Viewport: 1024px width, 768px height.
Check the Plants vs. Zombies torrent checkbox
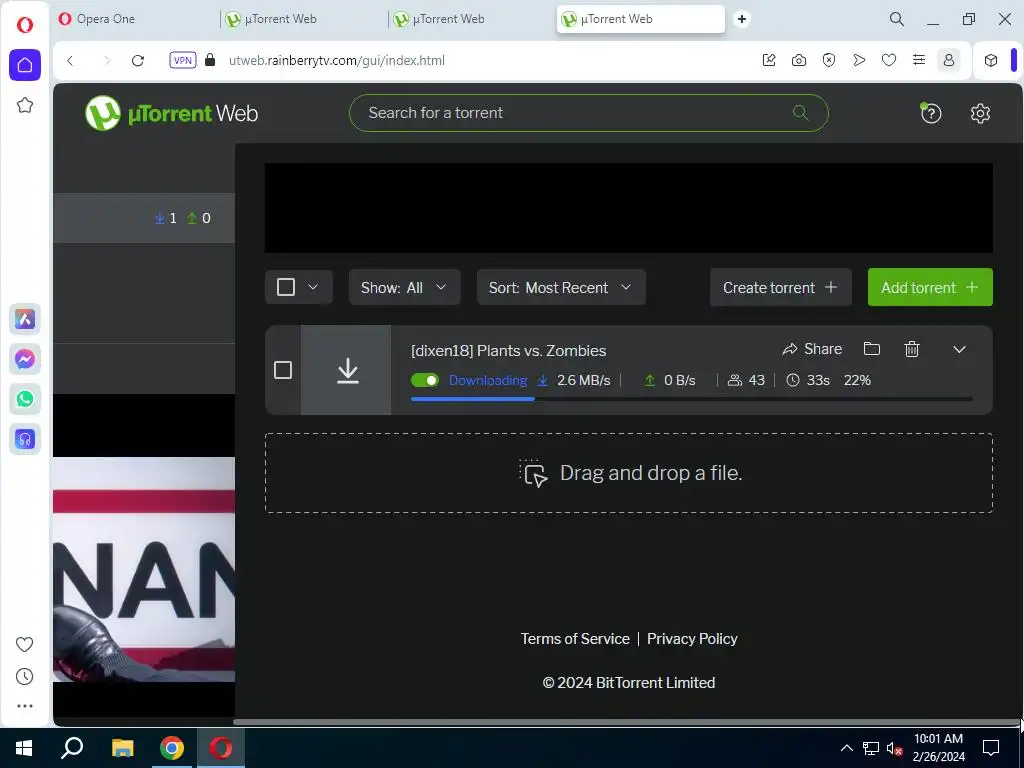[x=283, y=370]
